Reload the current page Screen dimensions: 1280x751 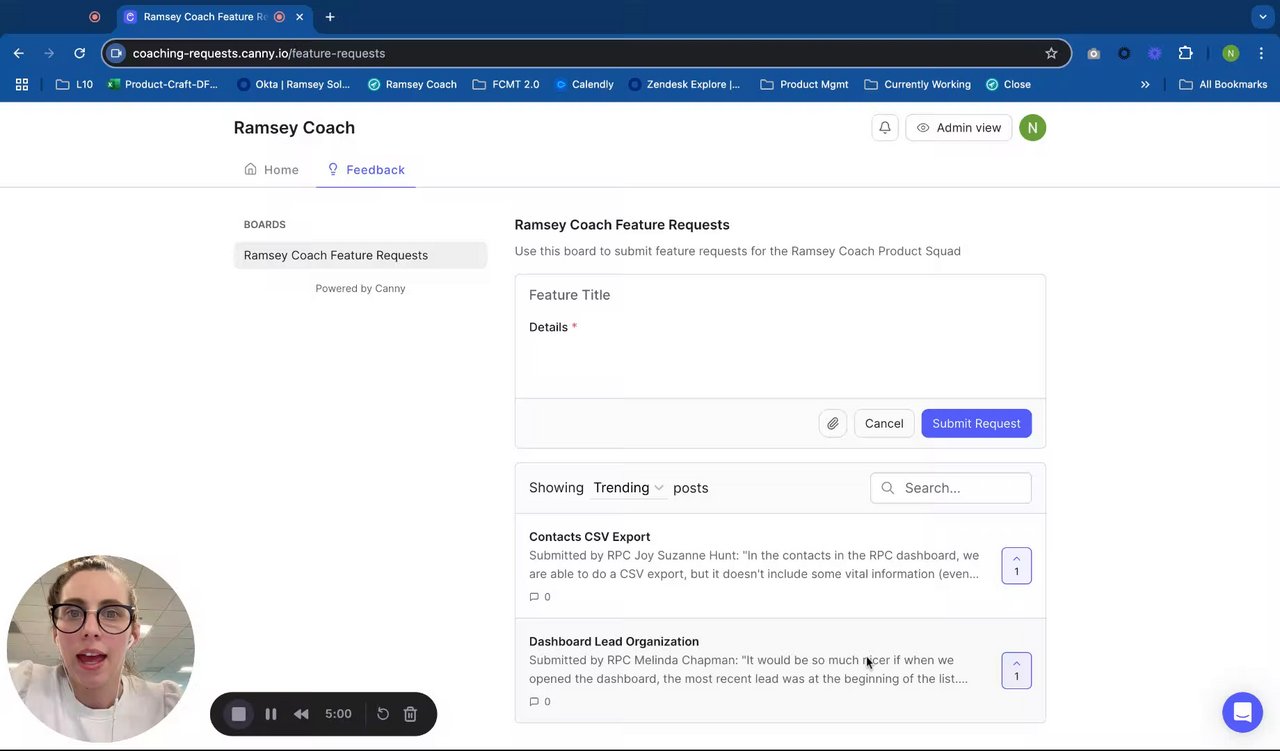point(80,53)
